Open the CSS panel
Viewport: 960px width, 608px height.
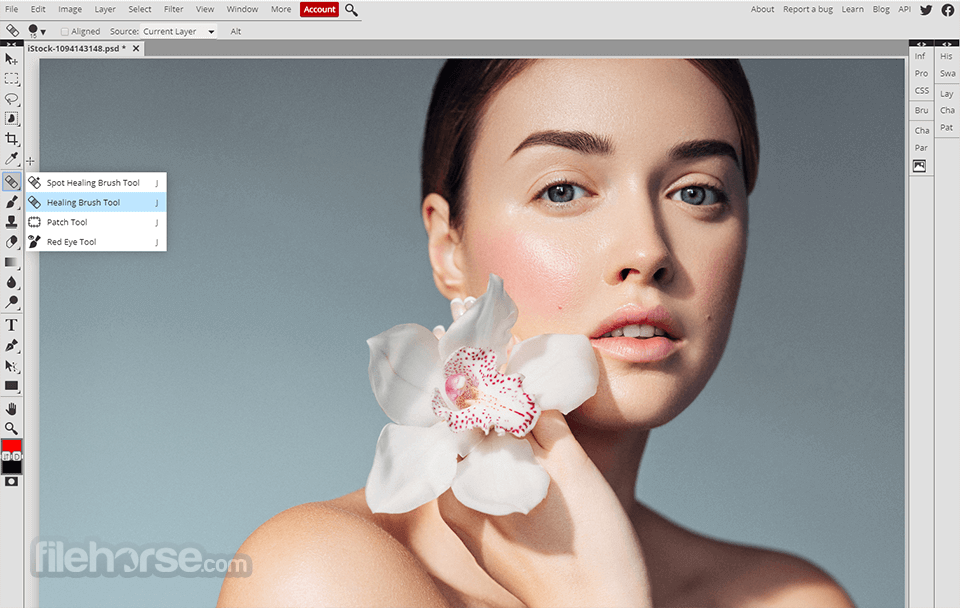921,90
